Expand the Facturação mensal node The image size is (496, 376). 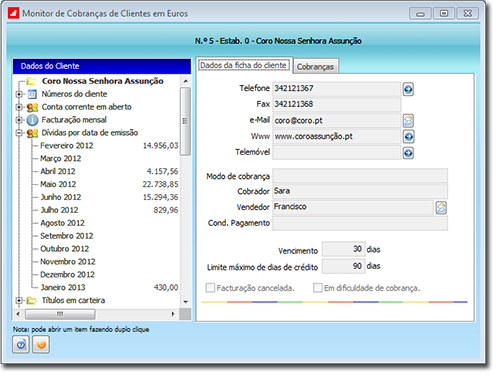(x=19, y=120)
